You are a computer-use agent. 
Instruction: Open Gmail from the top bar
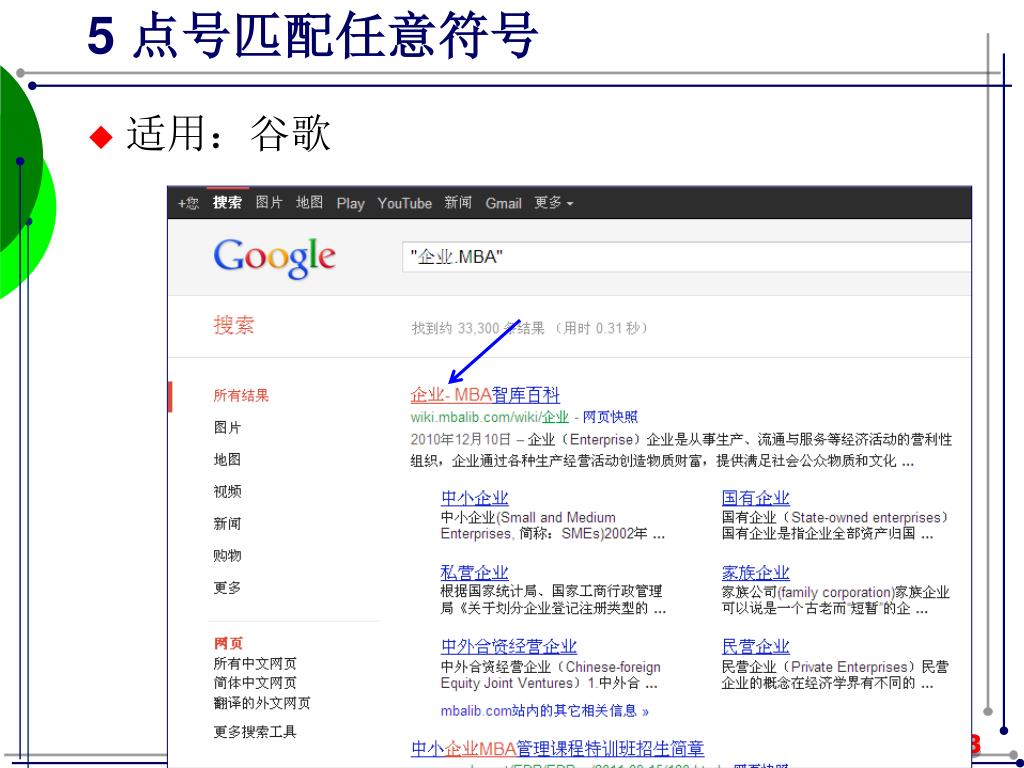pyautogui.click(x=504, y=203)
